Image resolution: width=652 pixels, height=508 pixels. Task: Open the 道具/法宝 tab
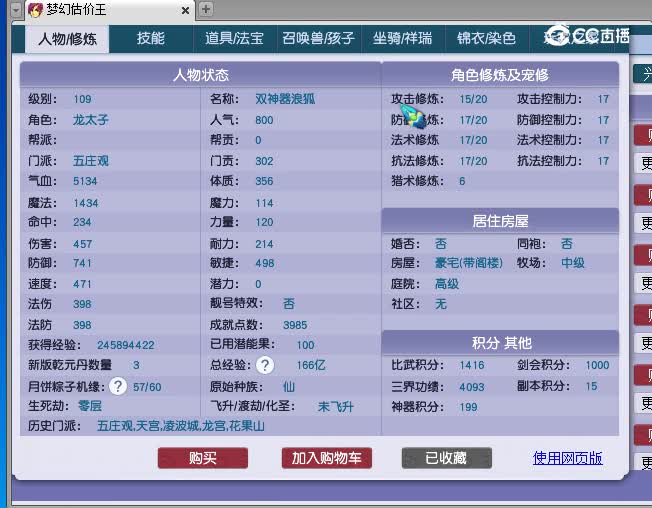tap(235, 38)
